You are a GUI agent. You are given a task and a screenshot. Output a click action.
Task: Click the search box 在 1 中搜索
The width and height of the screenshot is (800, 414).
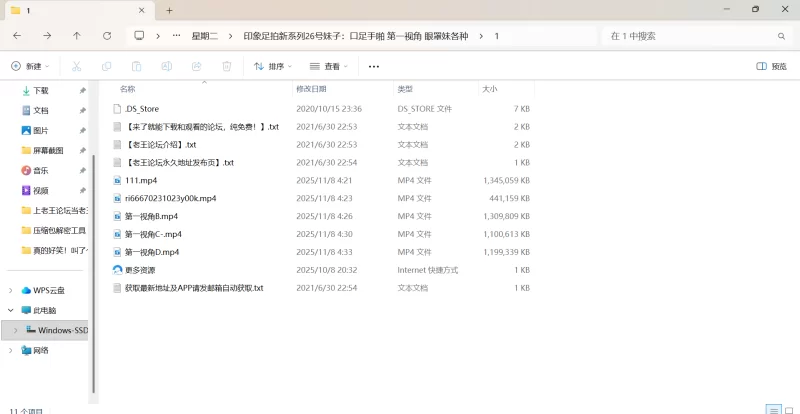click(690, 35)
